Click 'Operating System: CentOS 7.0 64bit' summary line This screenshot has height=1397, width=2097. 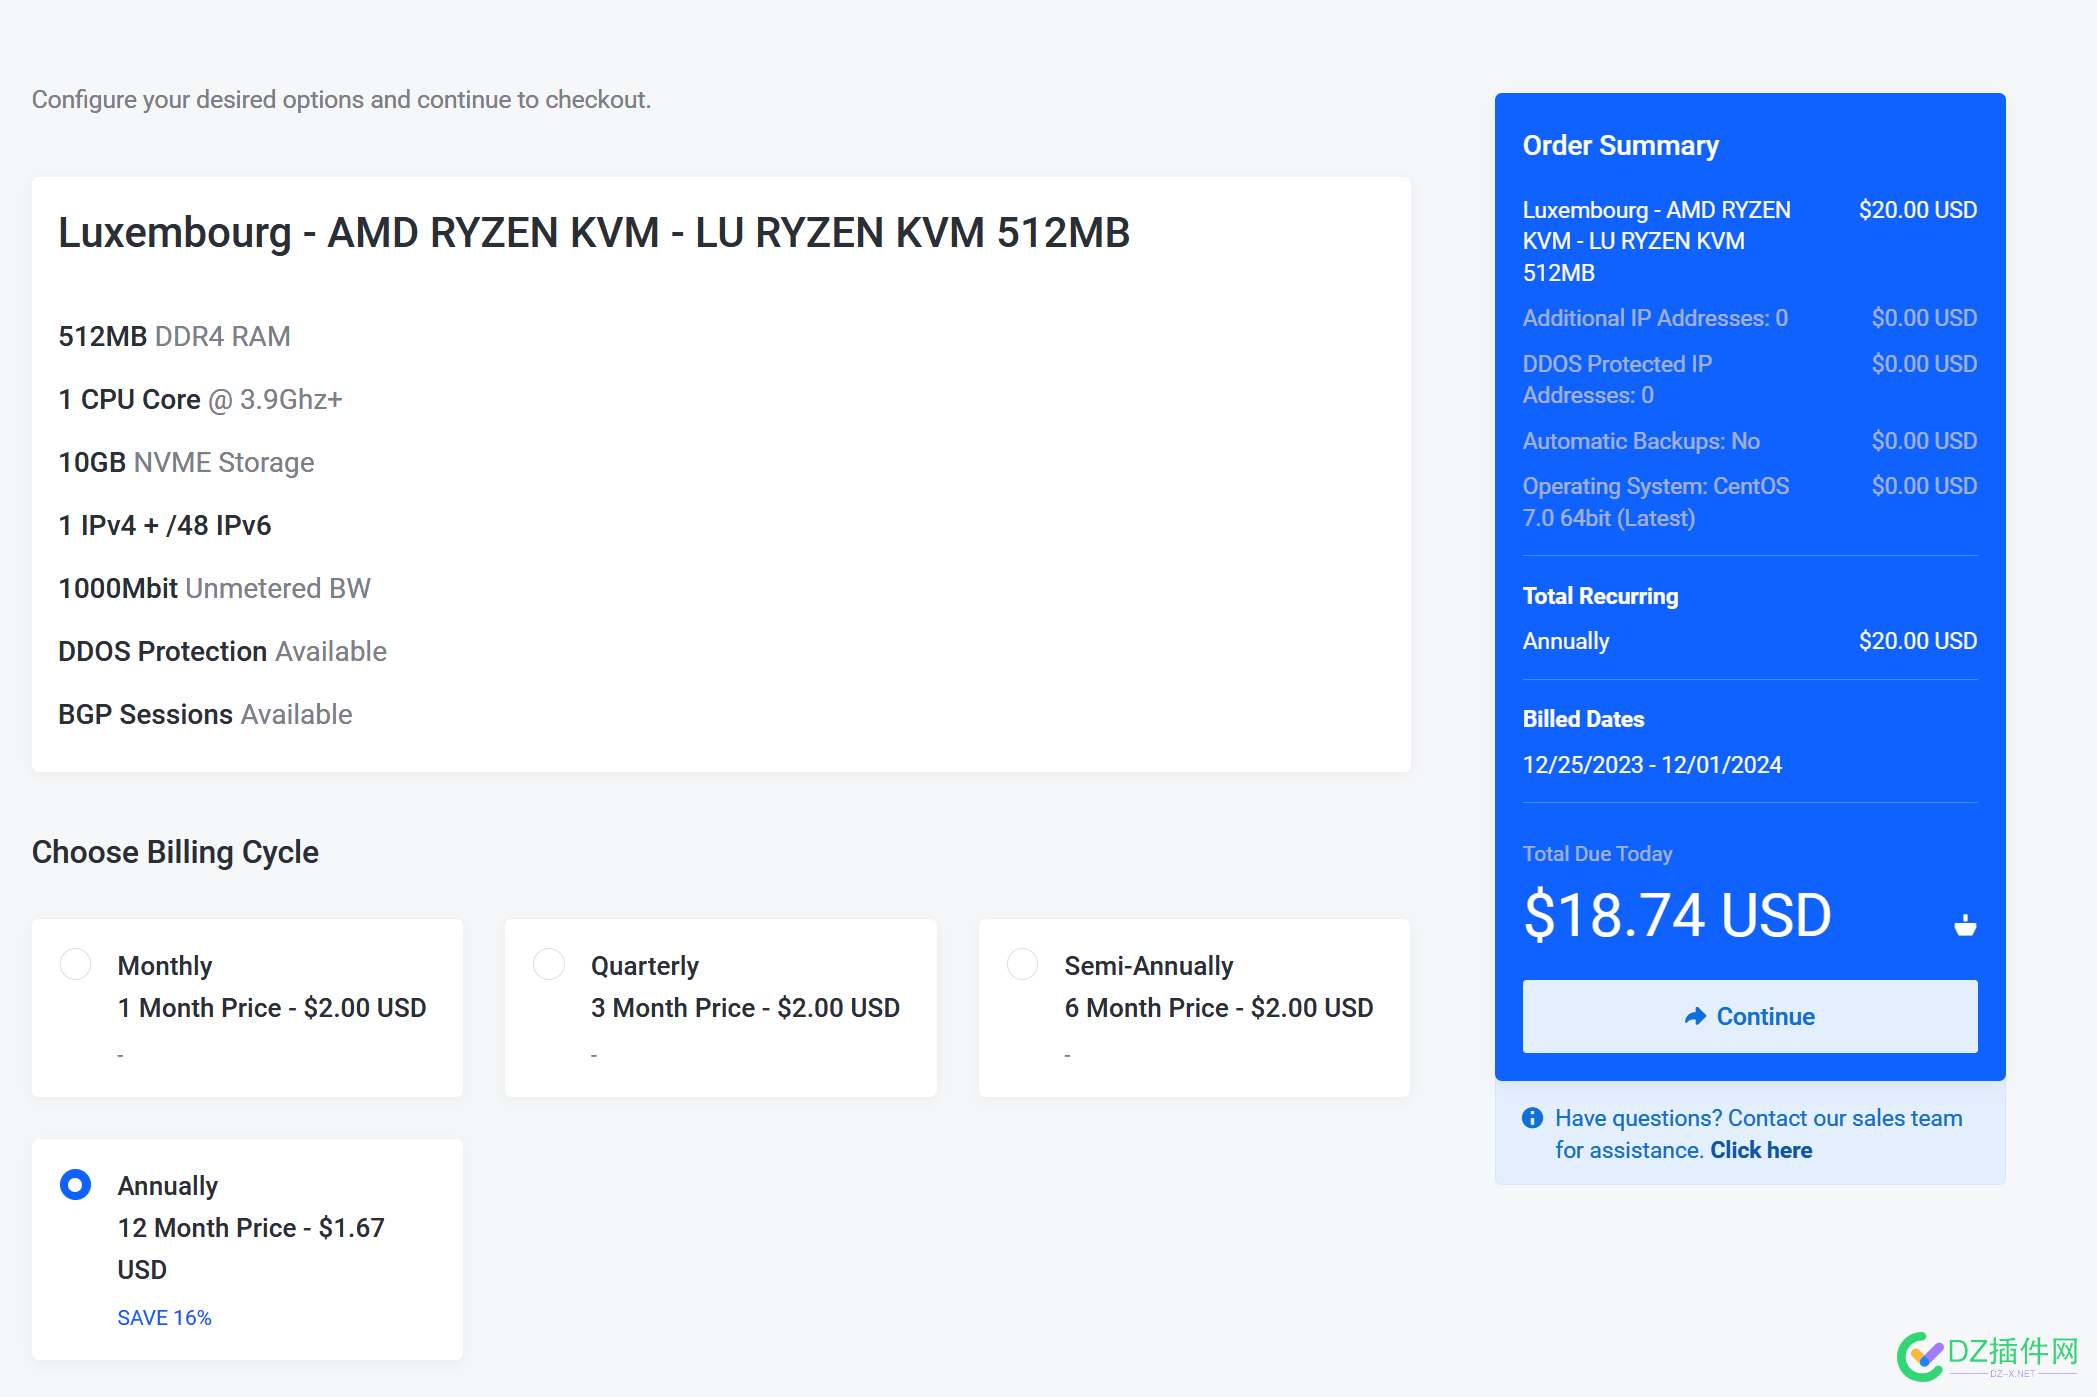tap(1656, 502)
